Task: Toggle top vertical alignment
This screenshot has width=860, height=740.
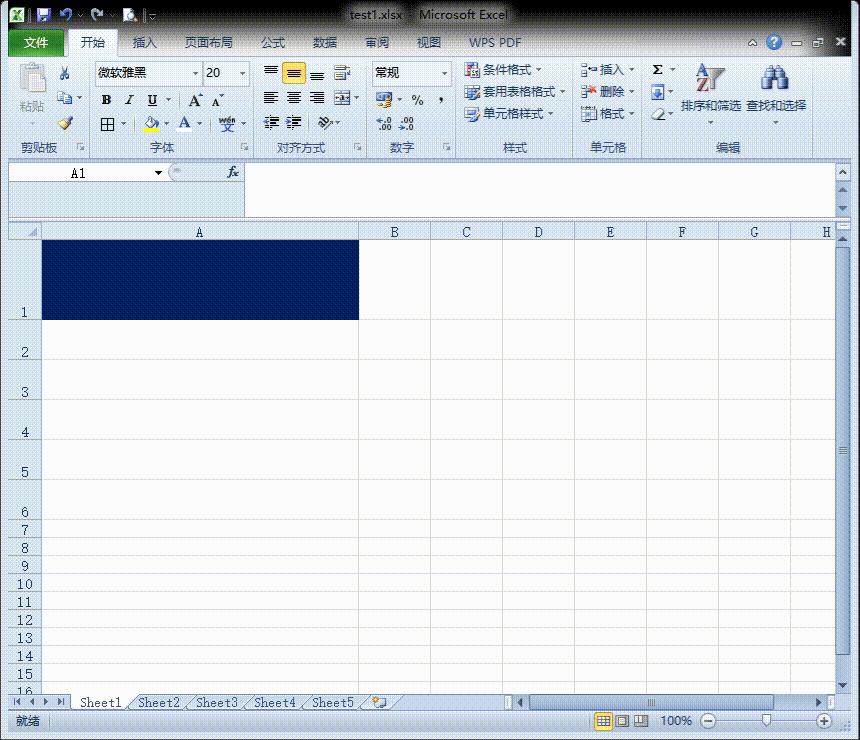Action: 271,72
